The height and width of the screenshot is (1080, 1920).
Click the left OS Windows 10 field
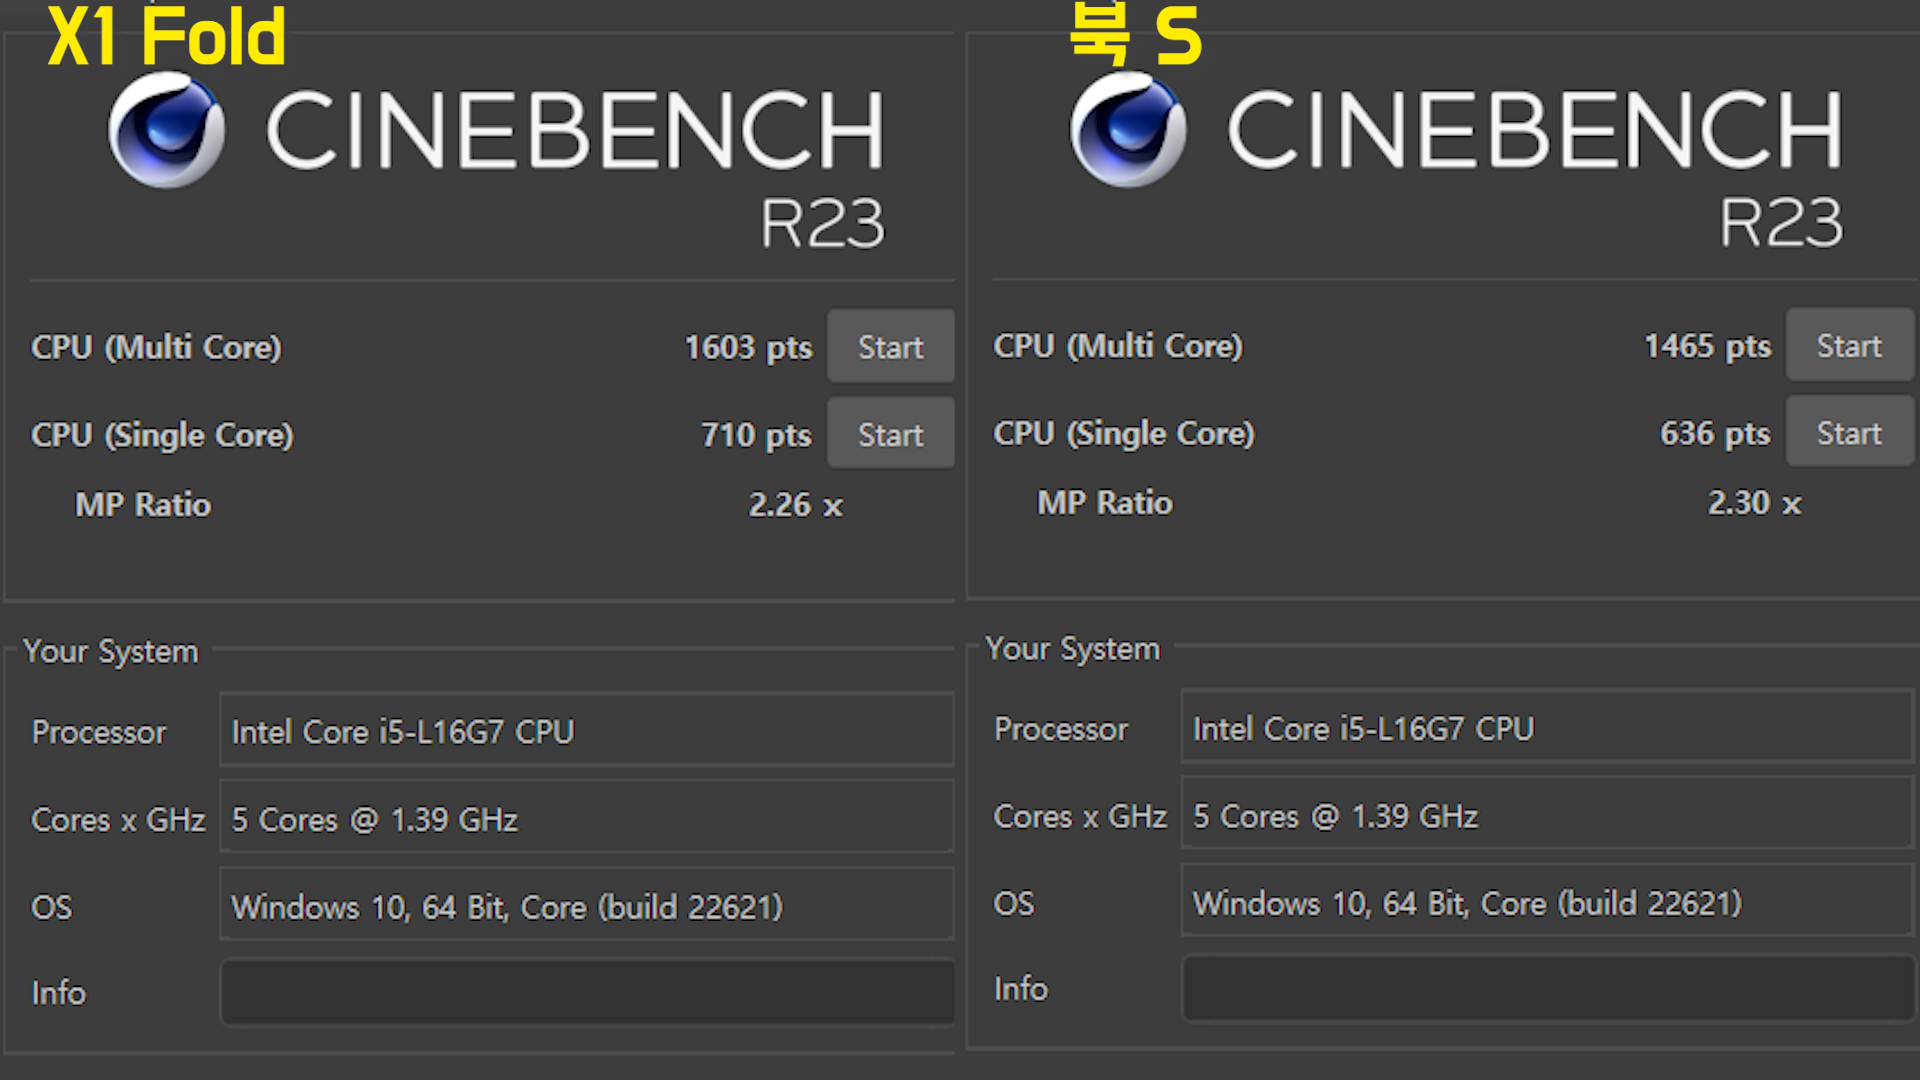(x=587, y=906)
